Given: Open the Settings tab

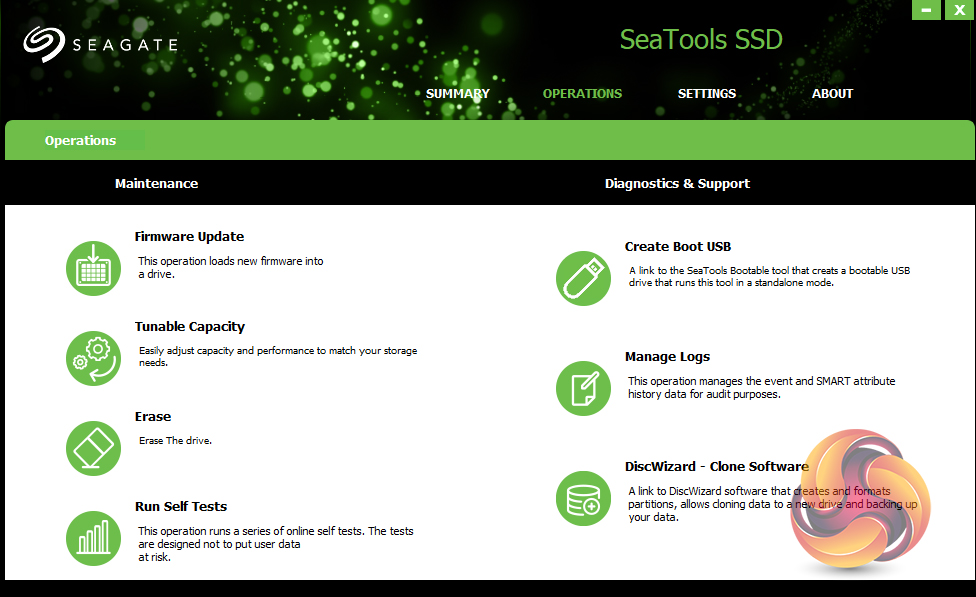Looking at the screenshot, I should point(706,94).
